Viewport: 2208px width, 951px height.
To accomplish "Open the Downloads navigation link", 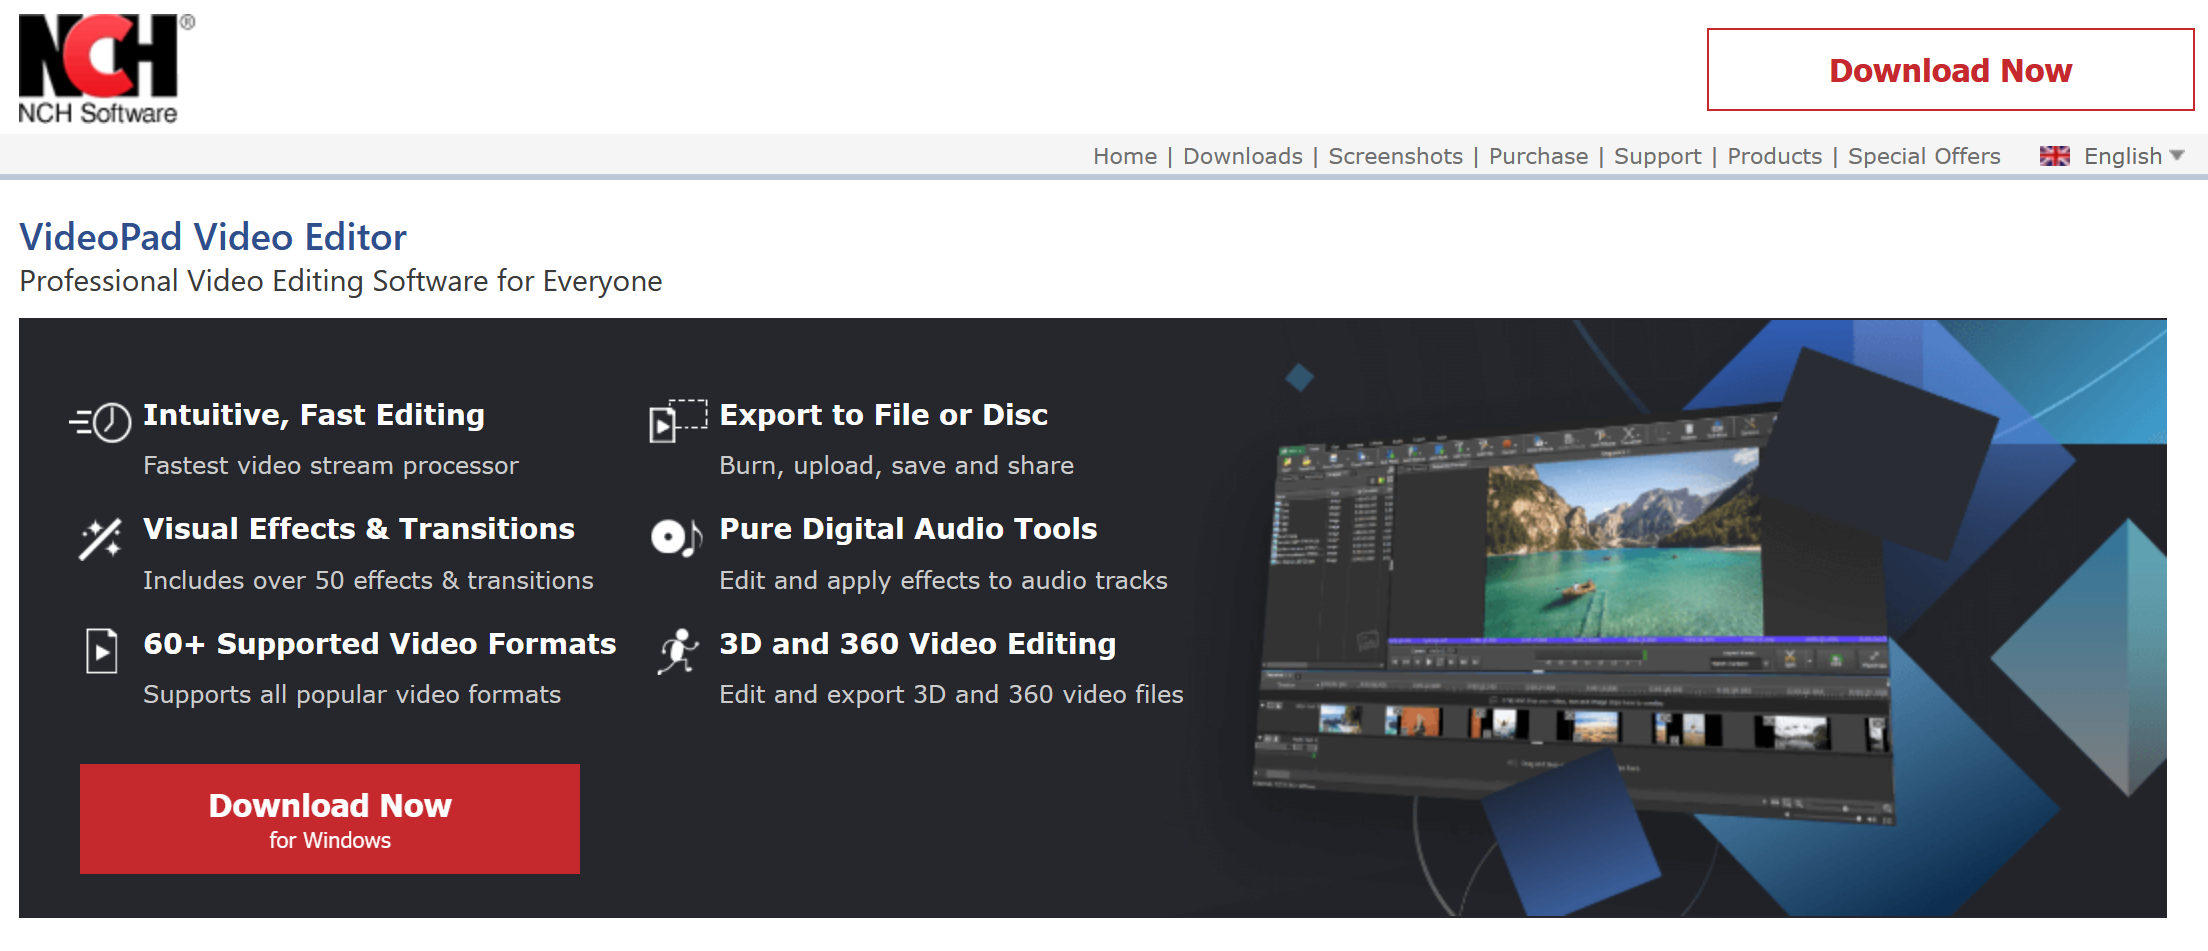I will [x=1243, y=156].
